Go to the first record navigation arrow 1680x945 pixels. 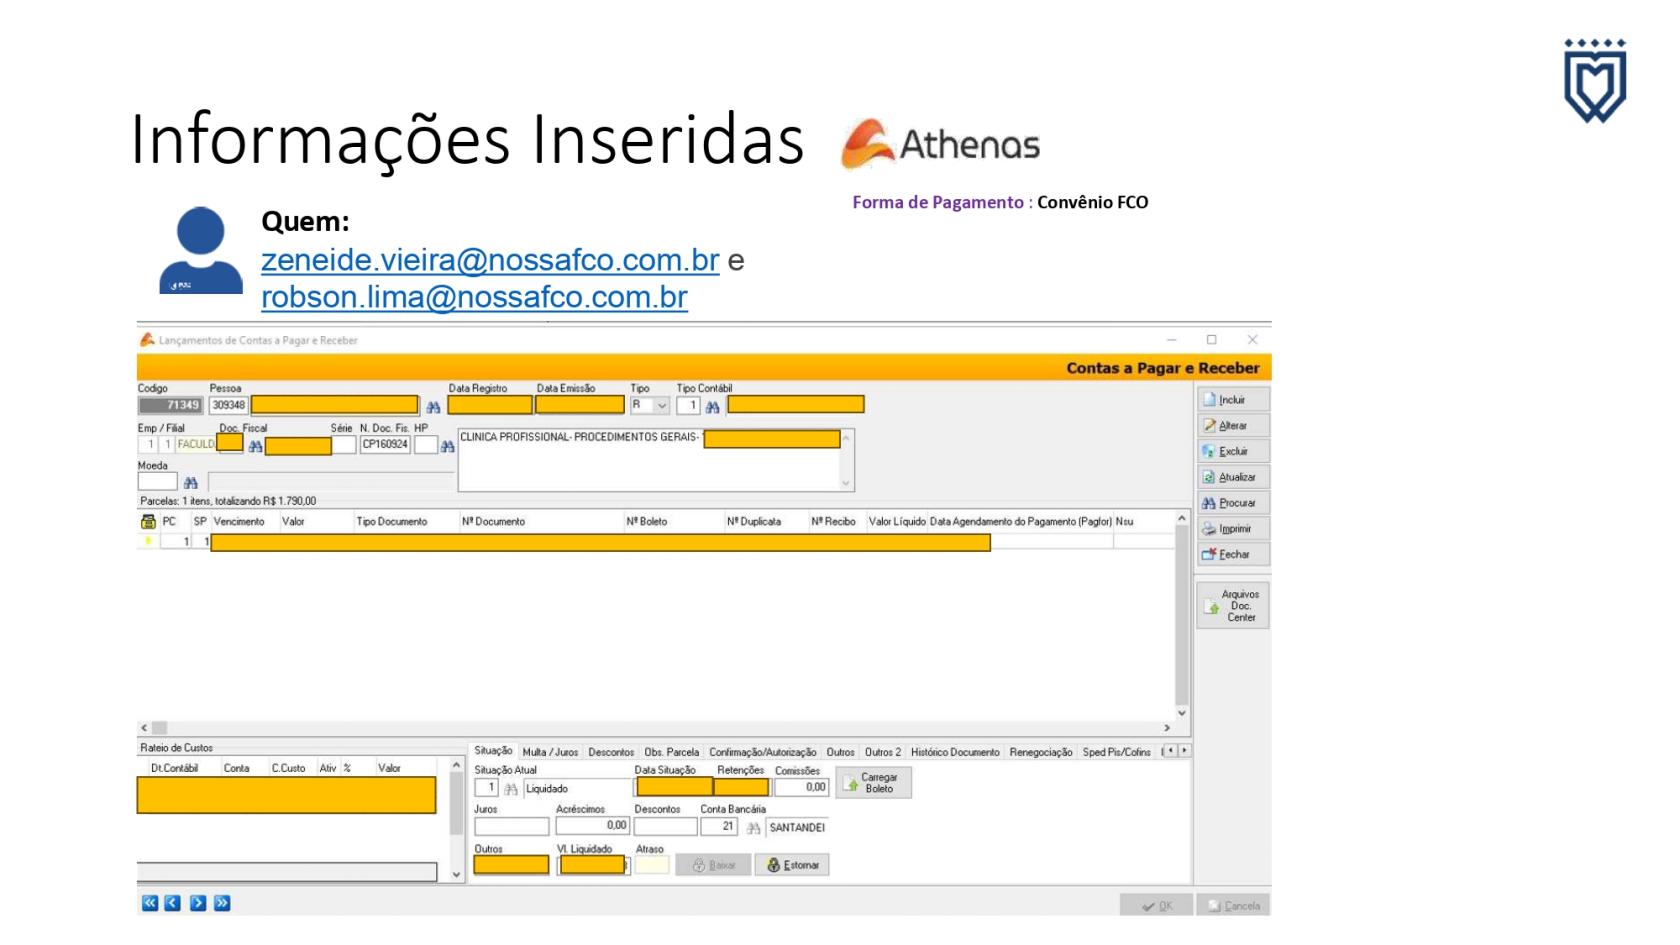[x=150, y=903]
